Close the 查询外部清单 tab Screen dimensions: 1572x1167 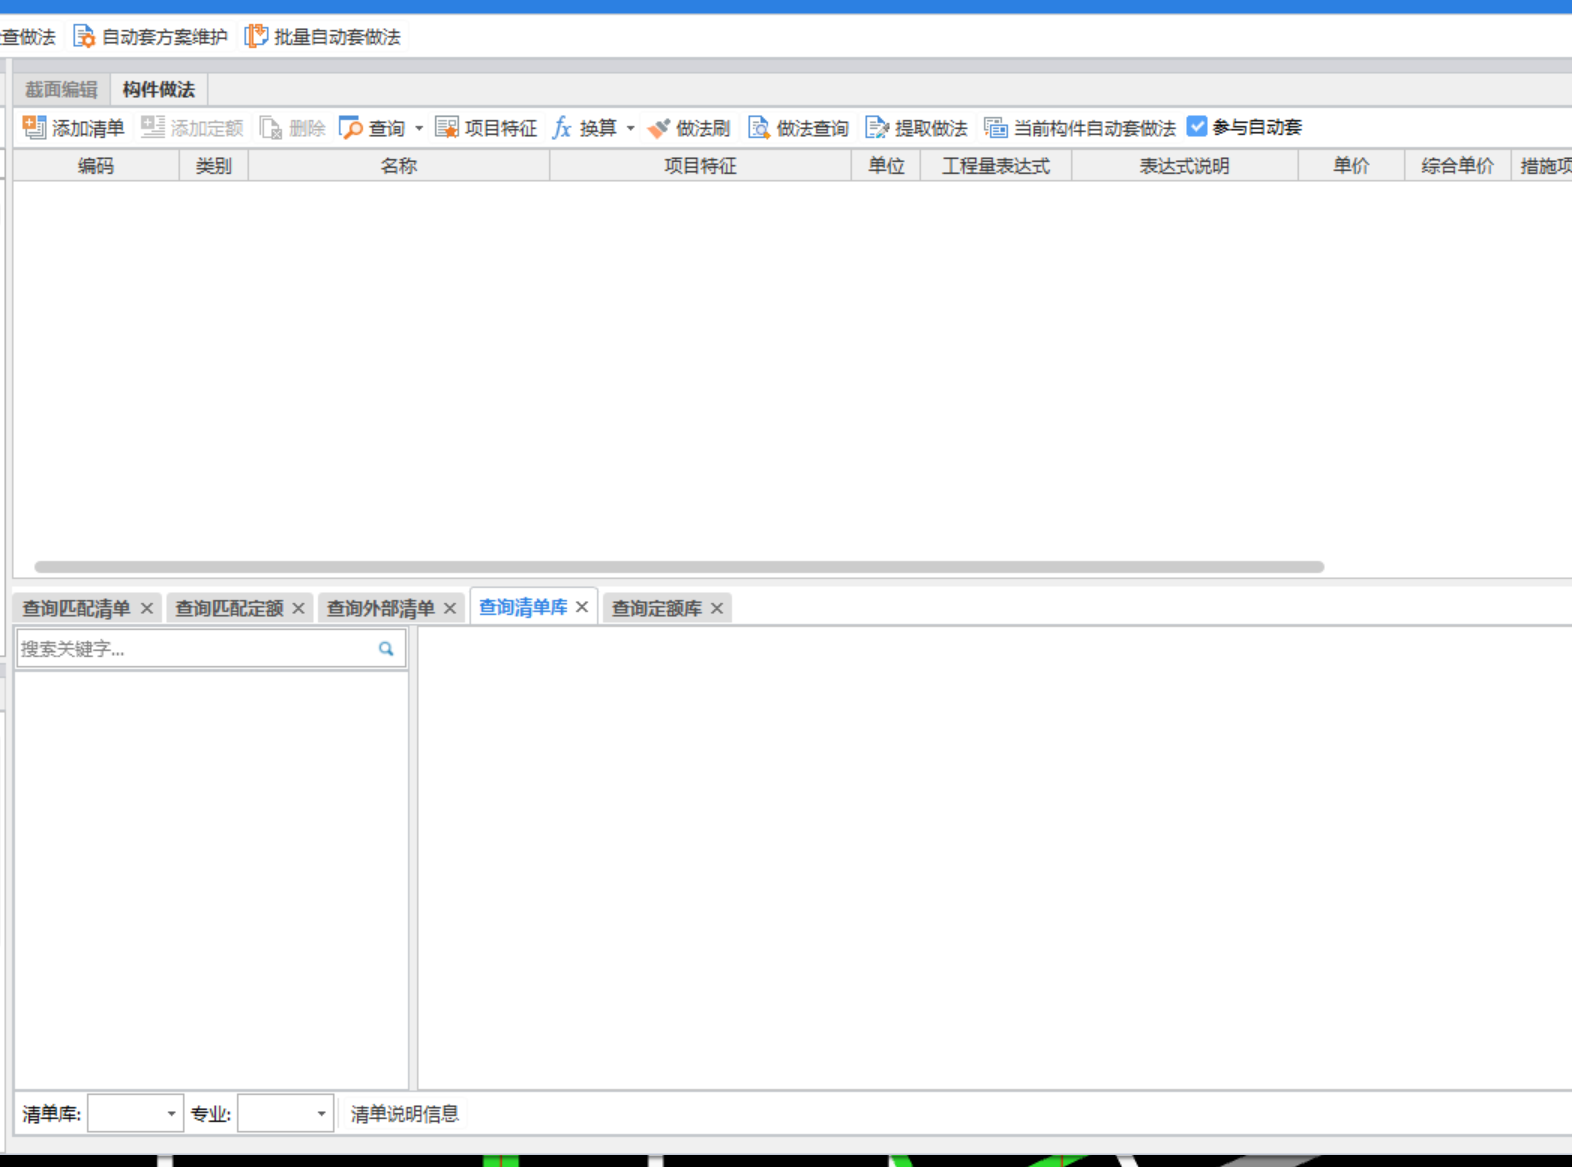click(x=450, y=608)
